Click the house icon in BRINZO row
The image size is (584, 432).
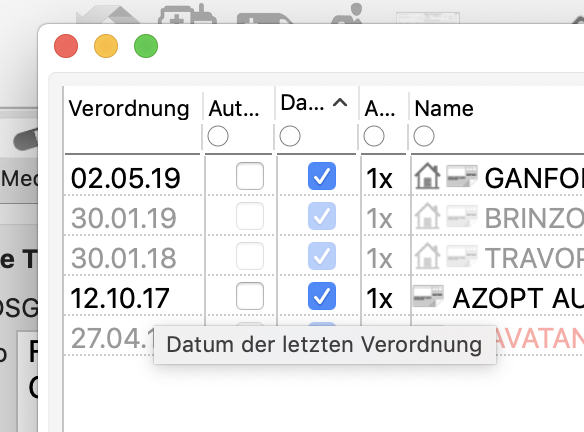[x=427, y=216]
